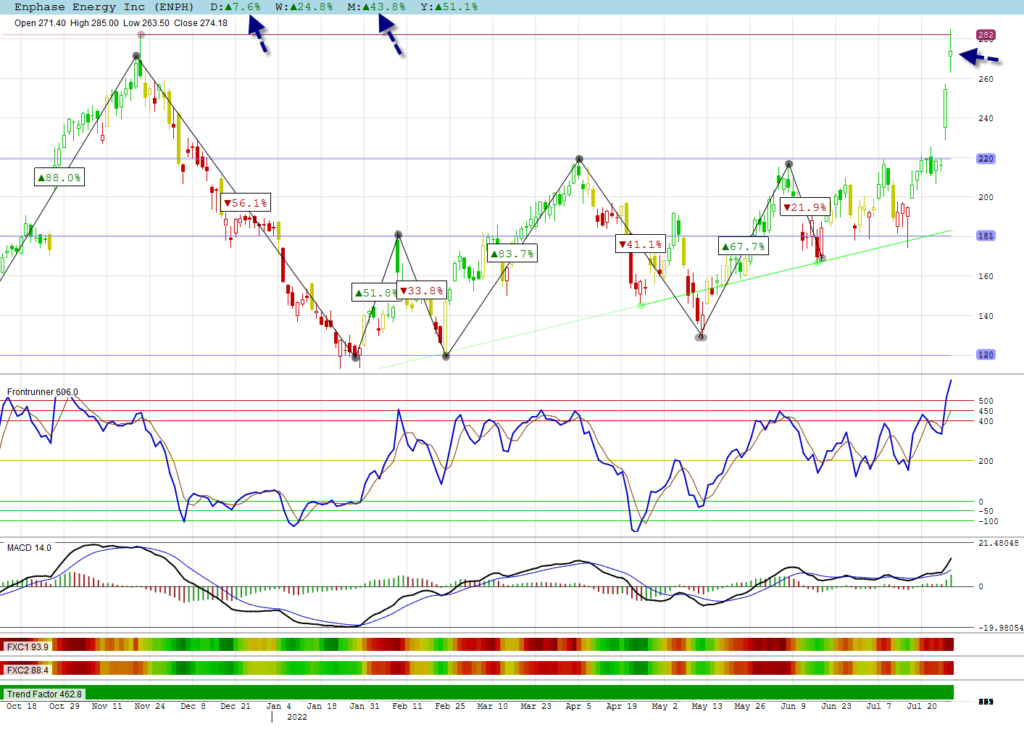The width and height of the screenshot is (1024, 735).
Task: Click the May swing low pivot marker
Action: (701, 337)
